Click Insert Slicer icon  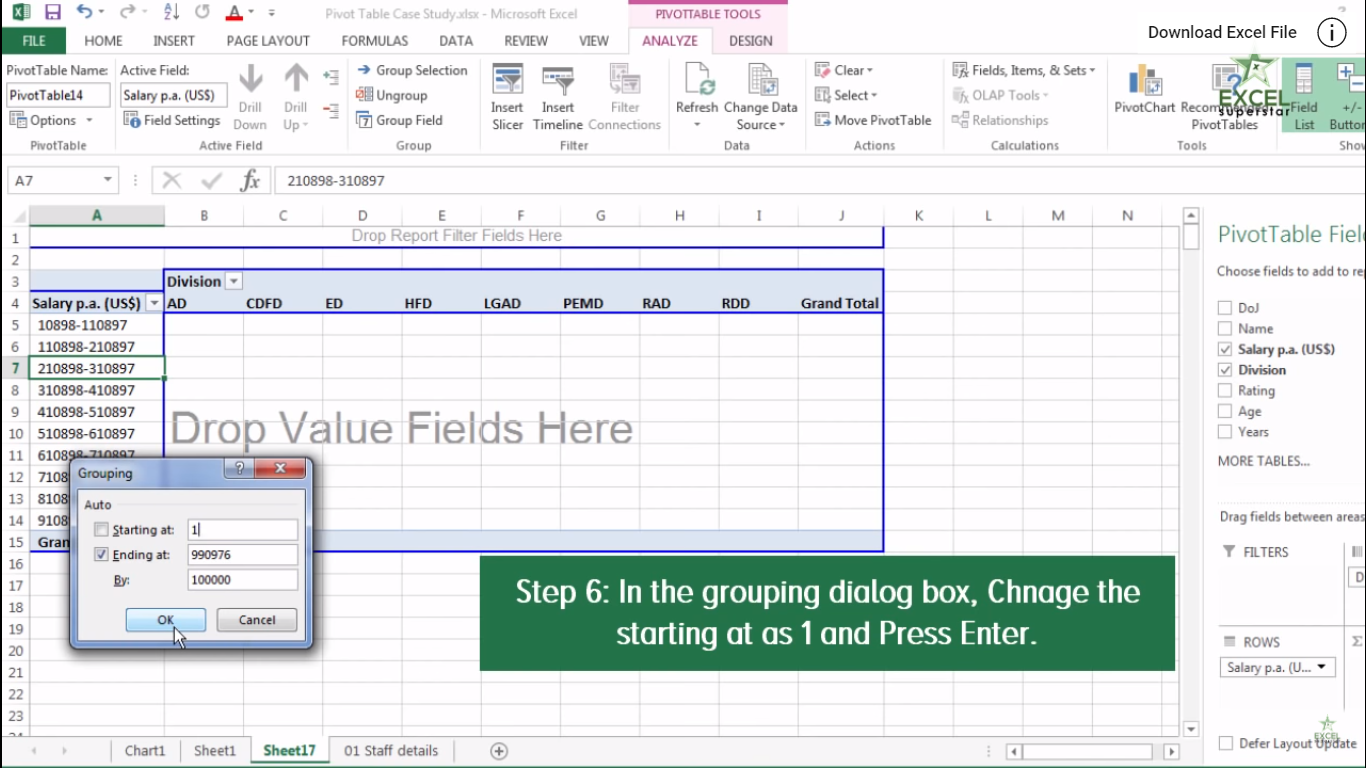click(507, 80)
